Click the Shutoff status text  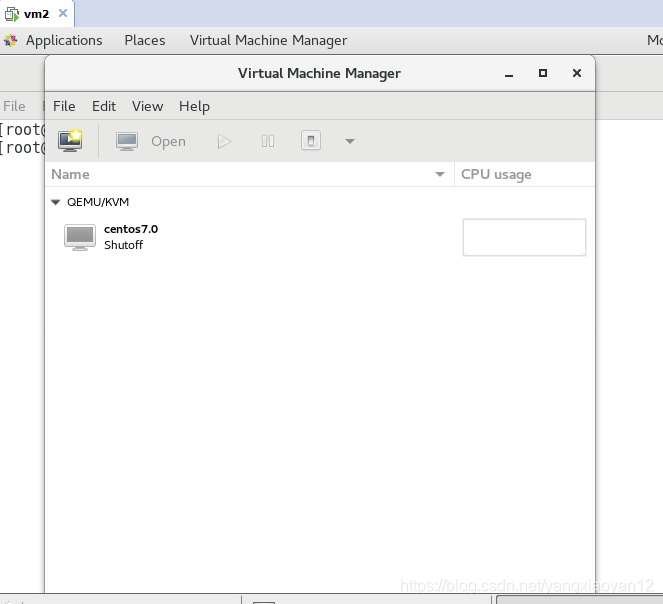(x=123, y=245)
